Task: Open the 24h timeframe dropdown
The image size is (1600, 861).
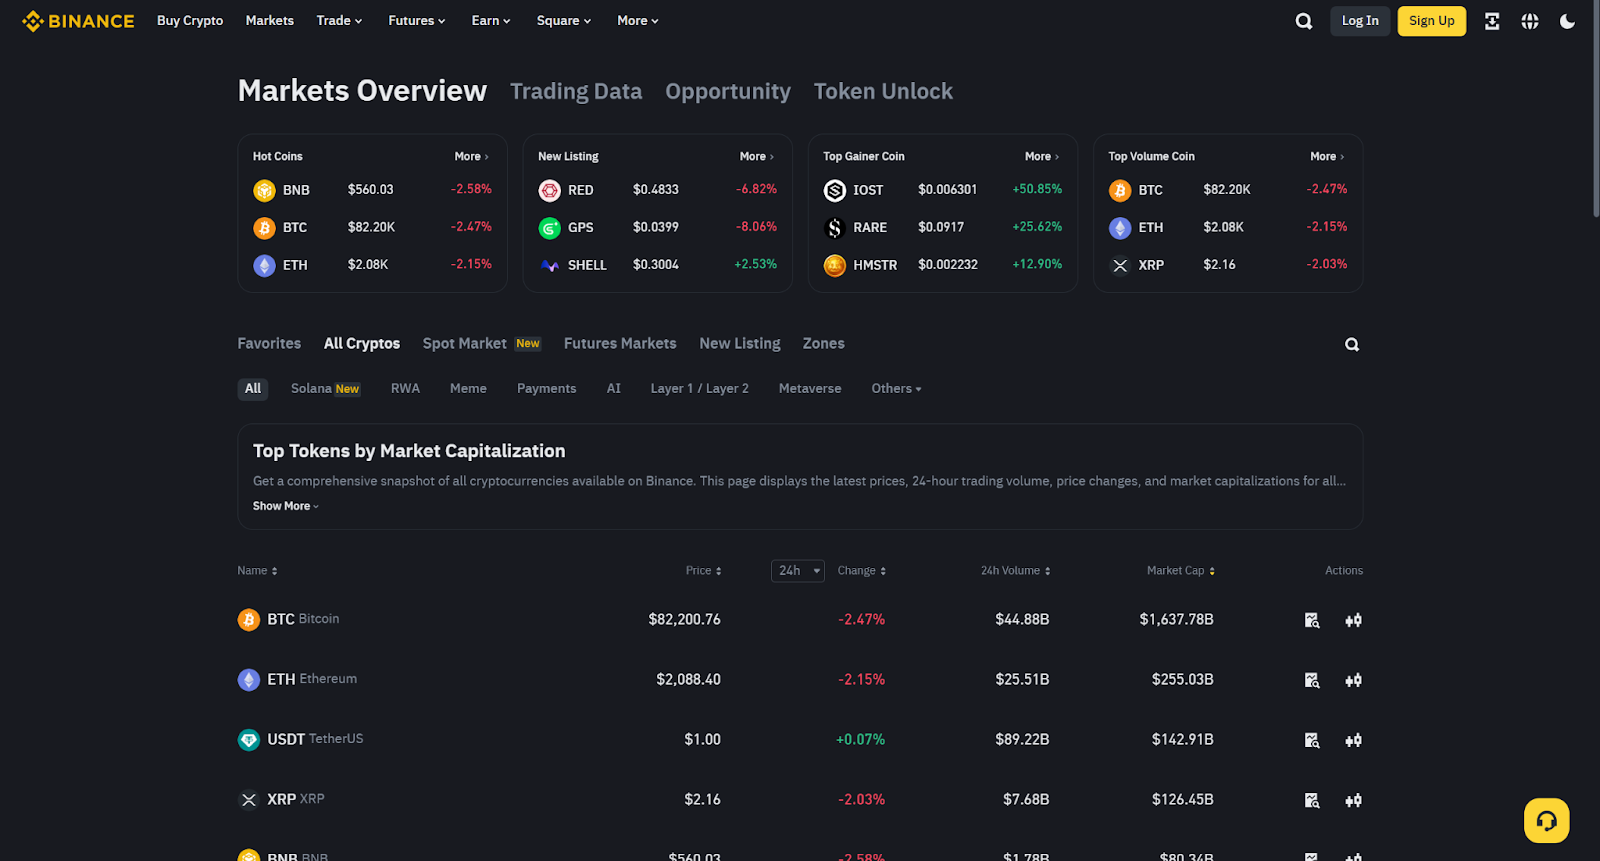Action: 798,570
